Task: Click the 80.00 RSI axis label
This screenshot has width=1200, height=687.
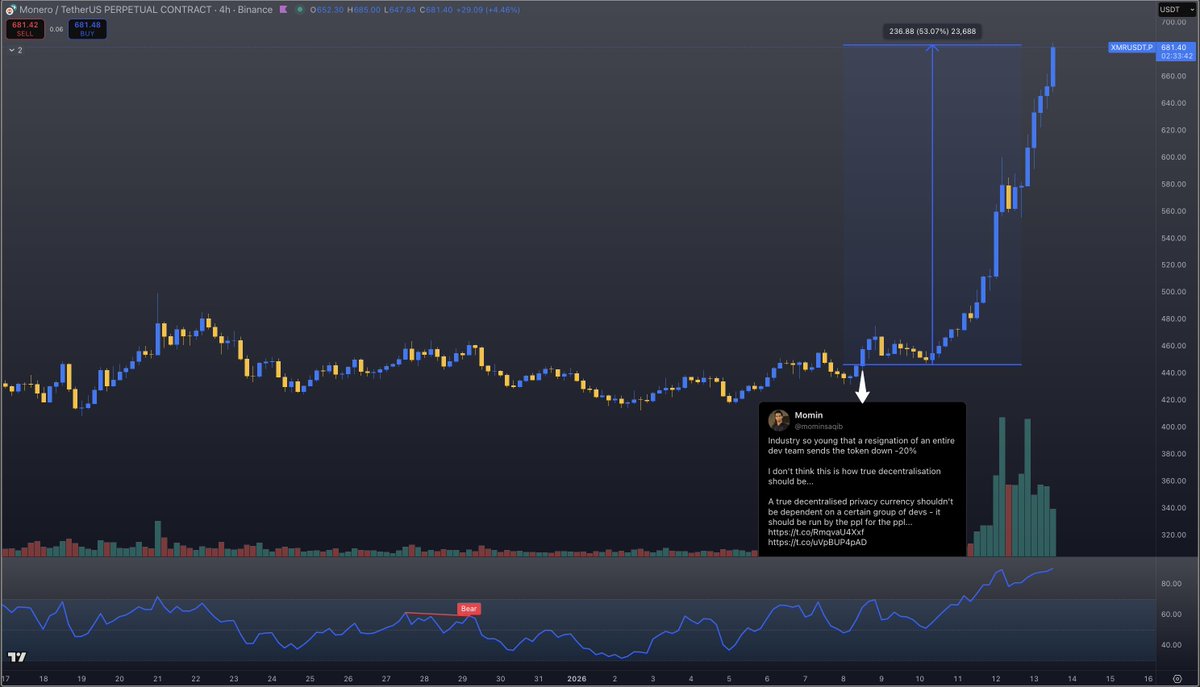Action: coord(1171,583)
